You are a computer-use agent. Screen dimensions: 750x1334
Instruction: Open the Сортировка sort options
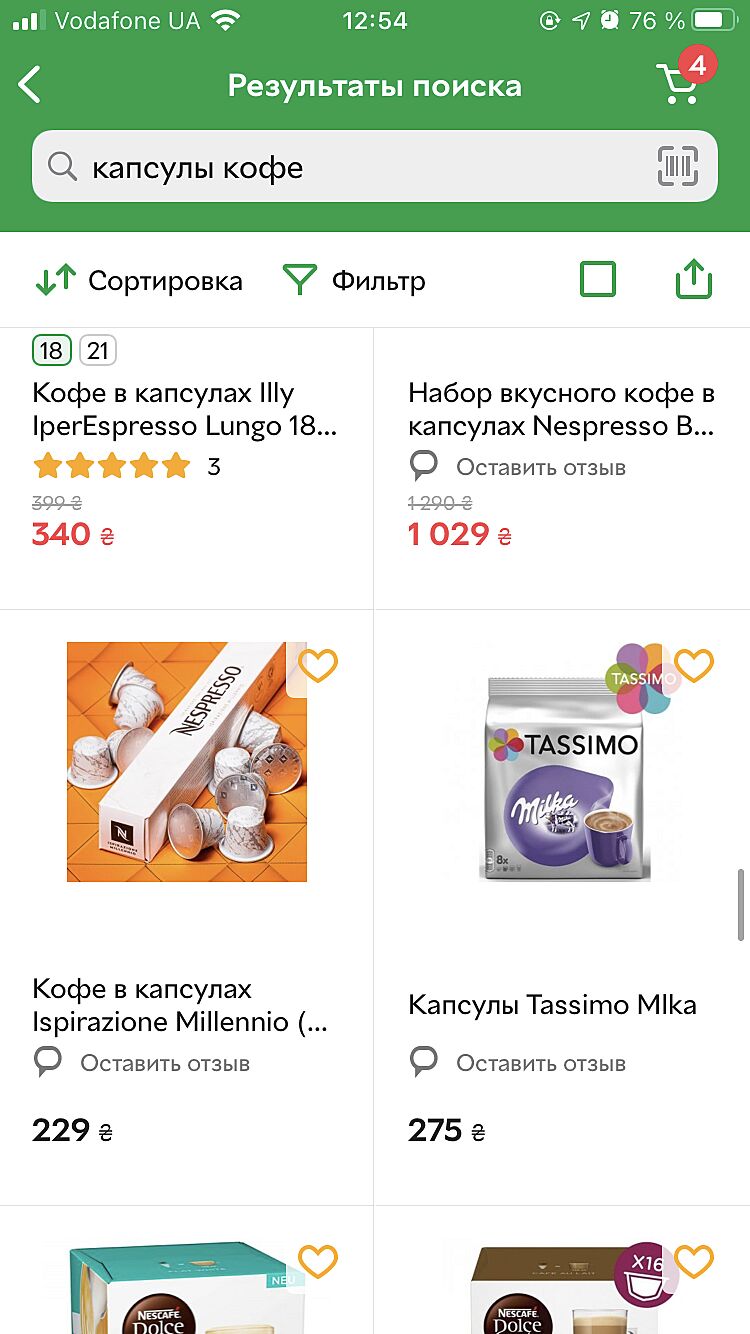click(x=139, y=281)
